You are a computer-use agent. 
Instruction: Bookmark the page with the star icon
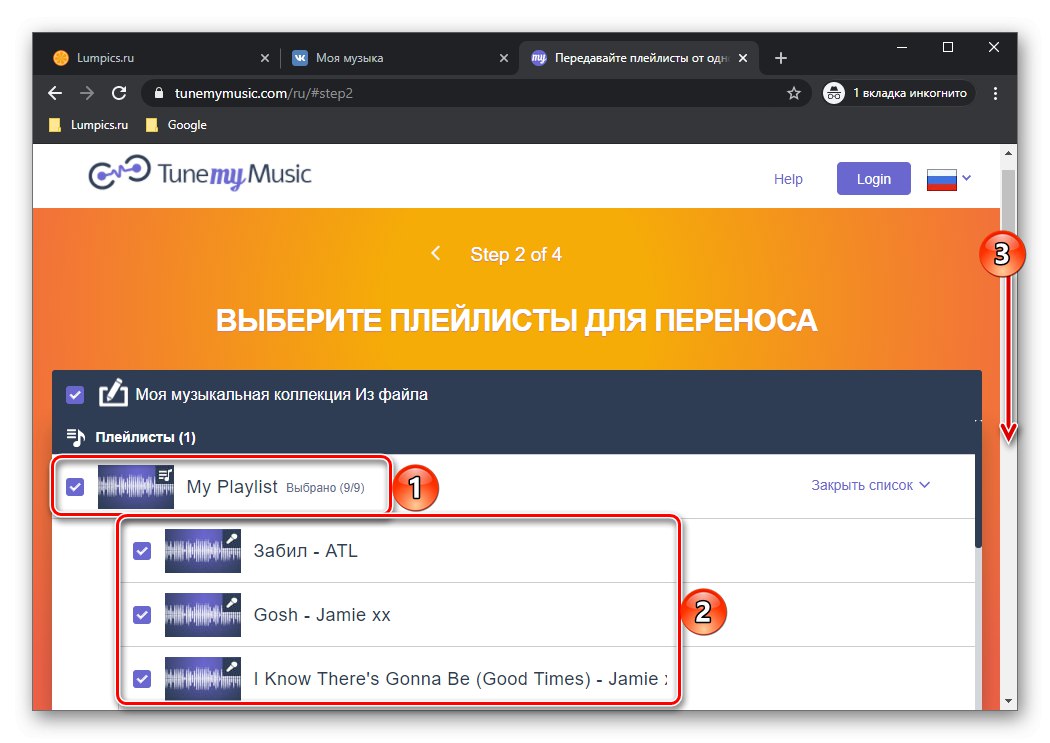pos(794,92)
